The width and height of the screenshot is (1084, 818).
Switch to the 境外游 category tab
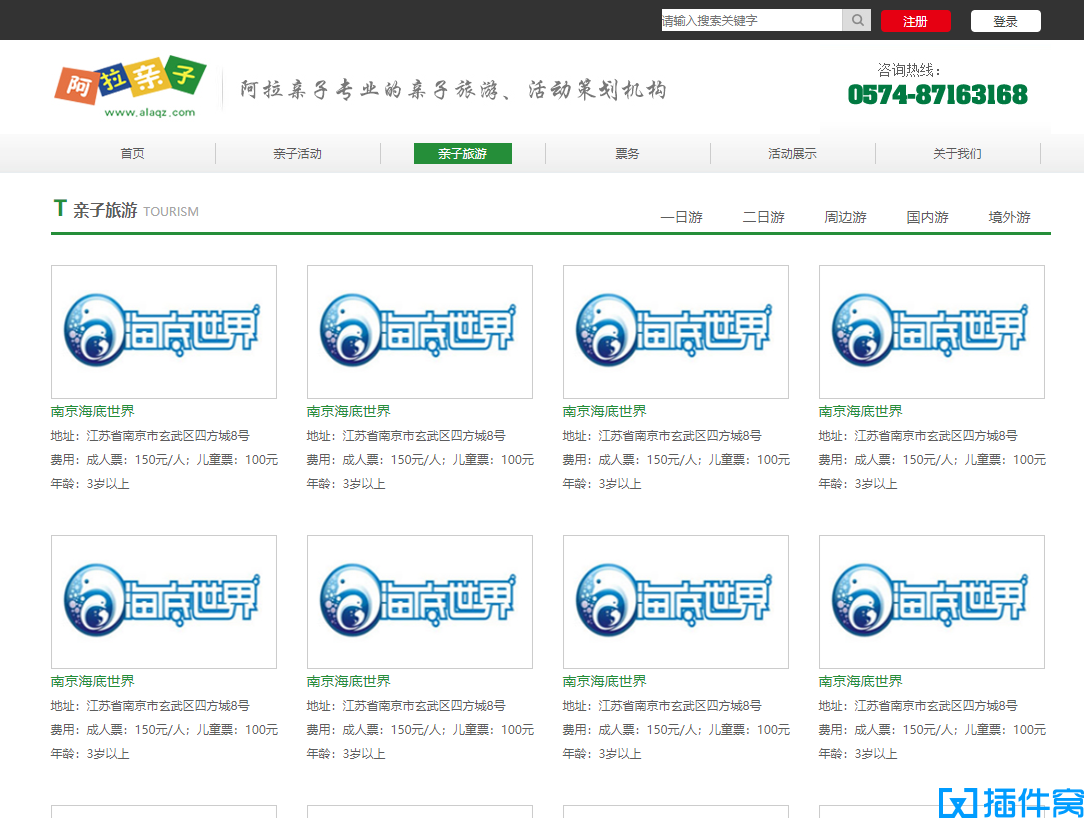click(1010, 217)
